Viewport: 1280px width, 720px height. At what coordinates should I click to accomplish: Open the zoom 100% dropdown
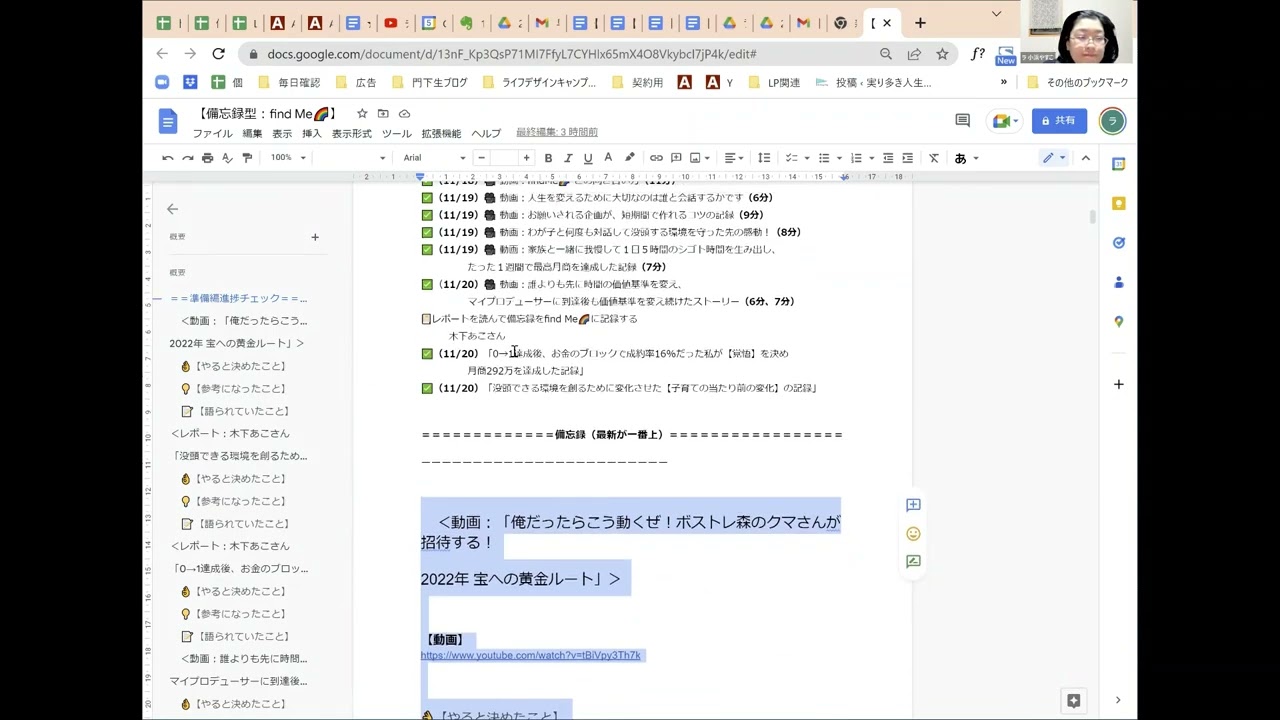288,158
